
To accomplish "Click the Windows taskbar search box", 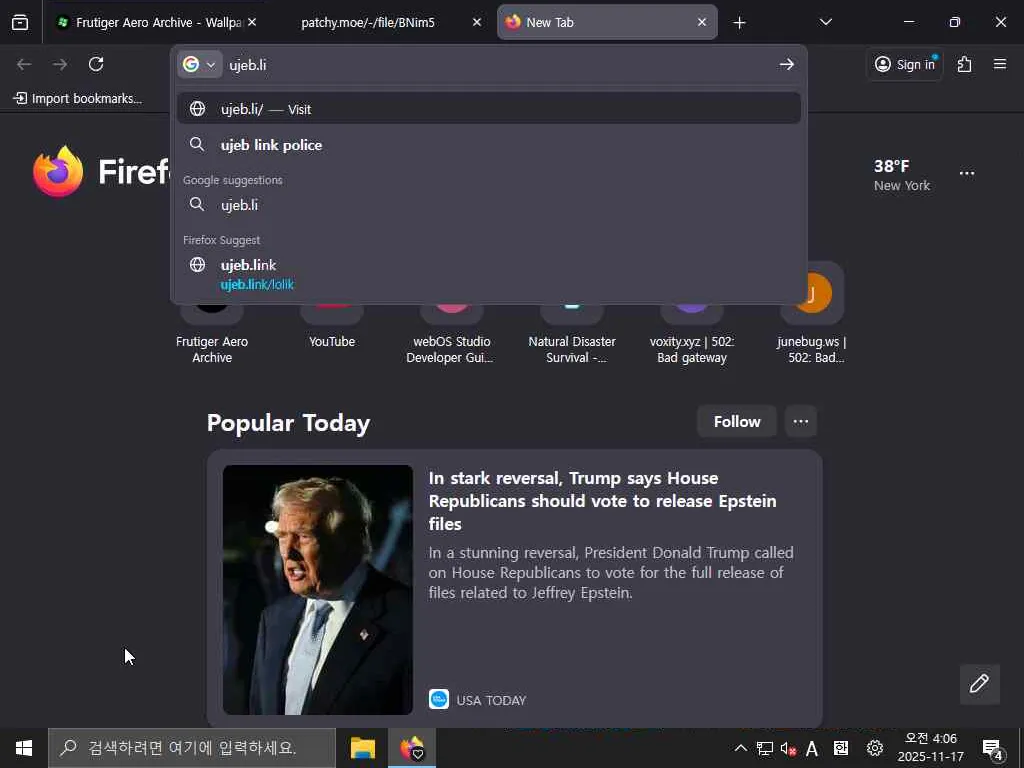I will [x=192, y=748].
